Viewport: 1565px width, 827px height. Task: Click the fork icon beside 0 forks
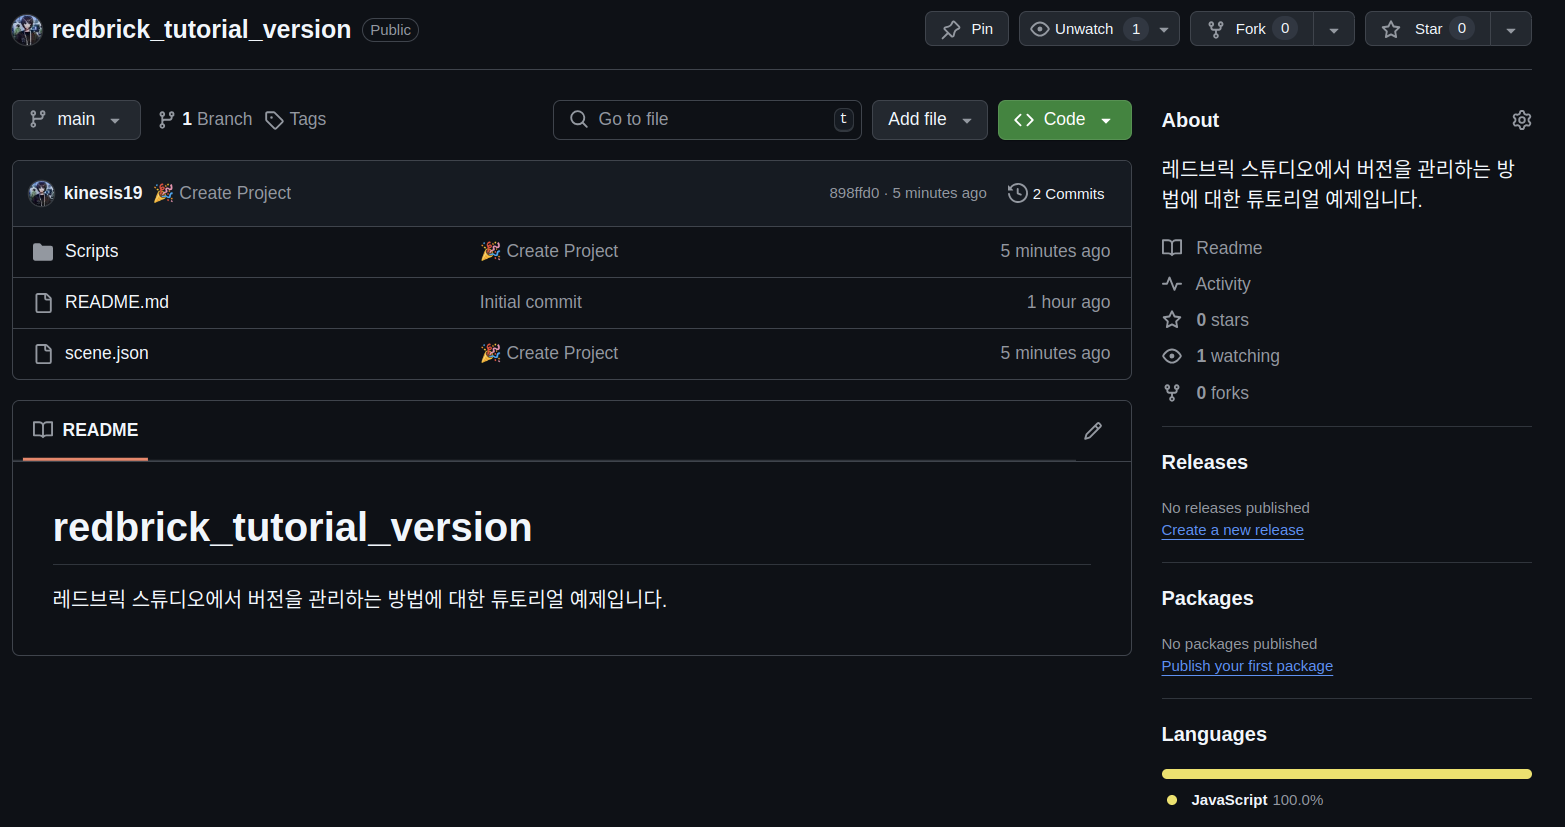(1172, 393)
